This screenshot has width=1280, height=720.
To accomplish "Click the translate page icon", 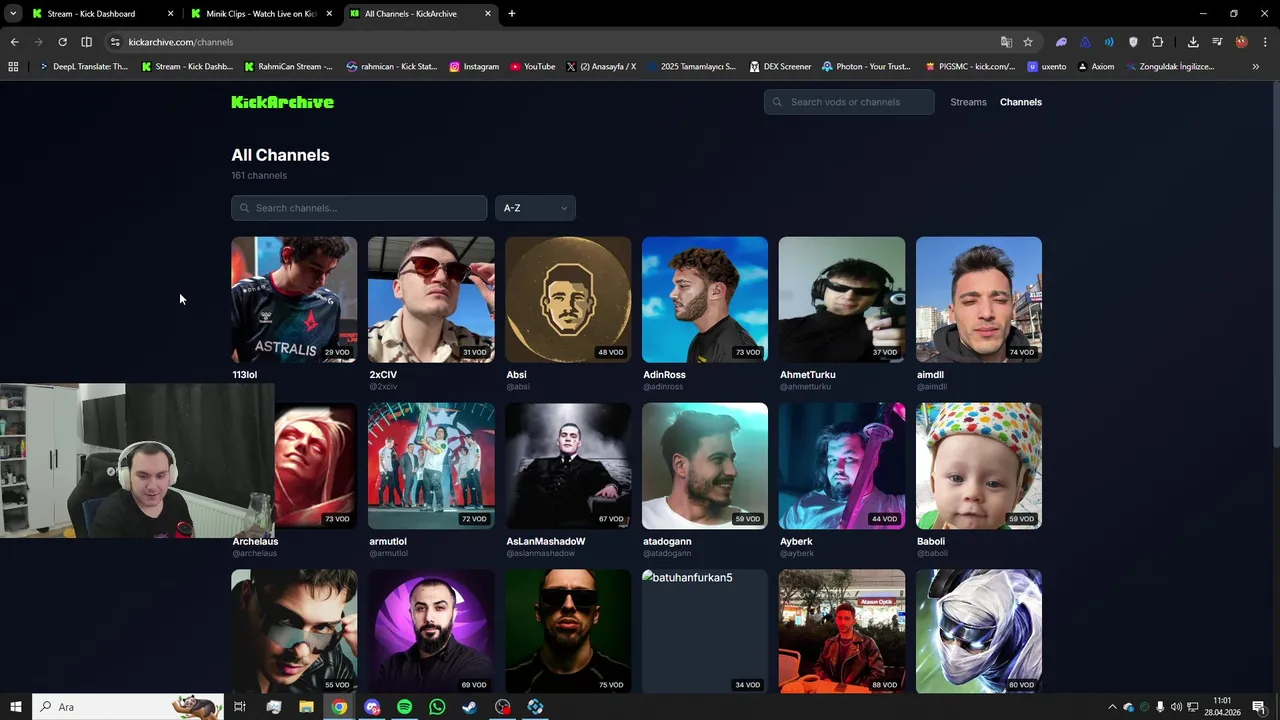I will pos(1006,42).
